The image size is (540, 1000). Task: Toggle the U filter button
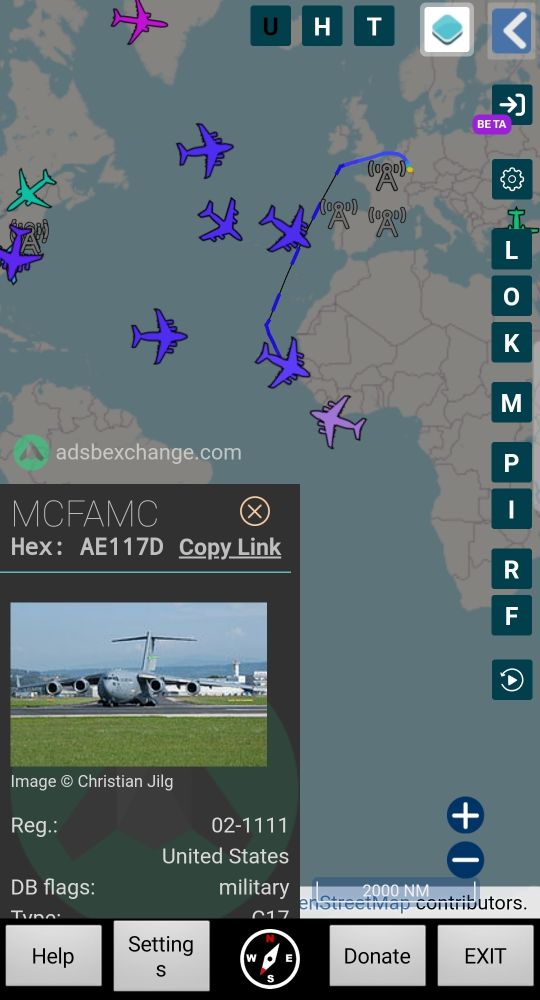(270, 26)
